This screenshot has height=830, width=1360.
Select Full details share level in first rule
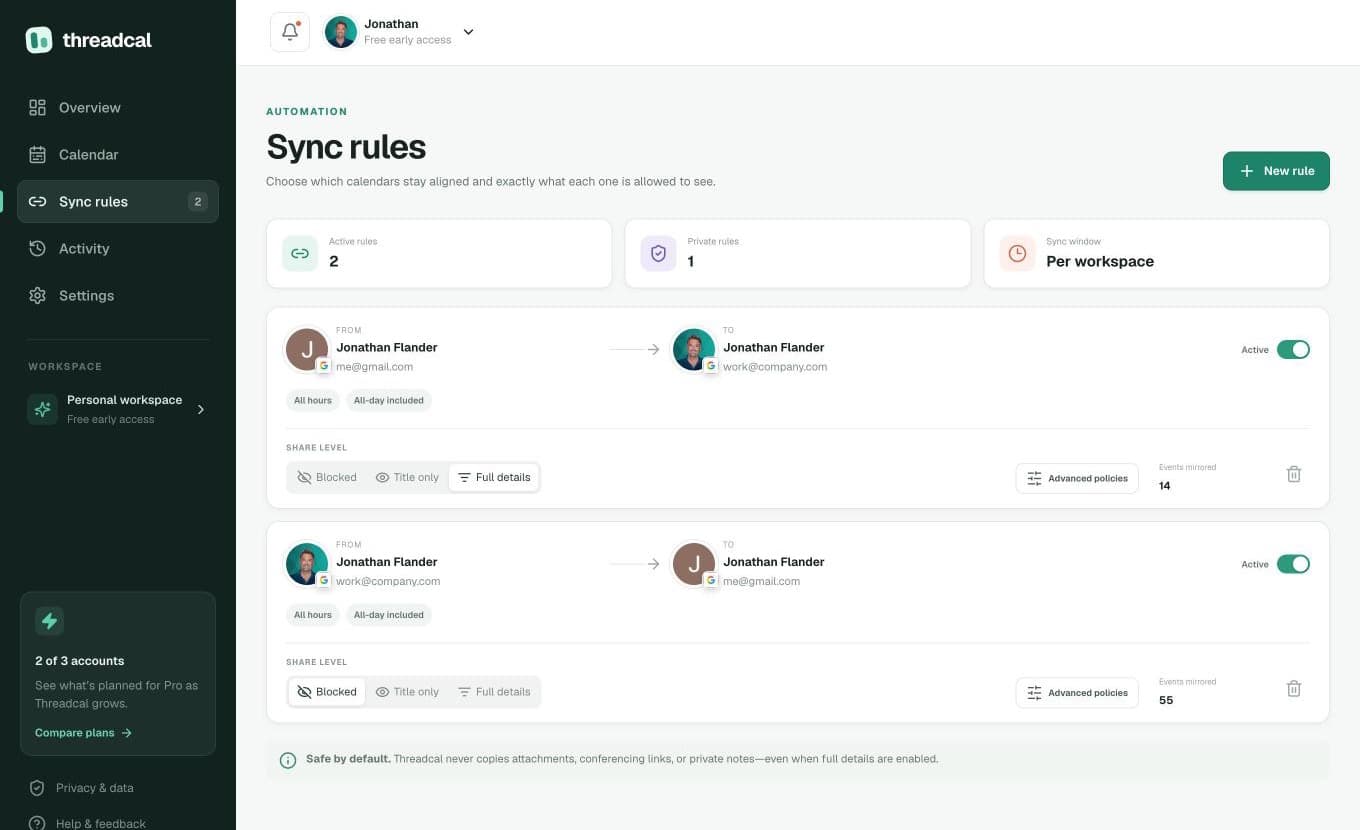click(x=494, y=477)
